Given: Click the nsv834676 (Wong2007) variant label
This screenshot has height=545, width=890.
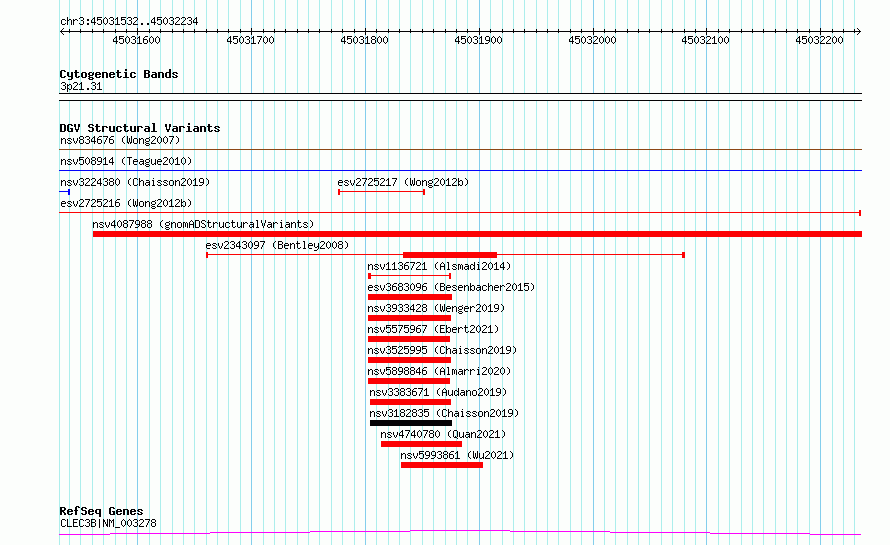Looking at the screenshot, I should (120, 140).
